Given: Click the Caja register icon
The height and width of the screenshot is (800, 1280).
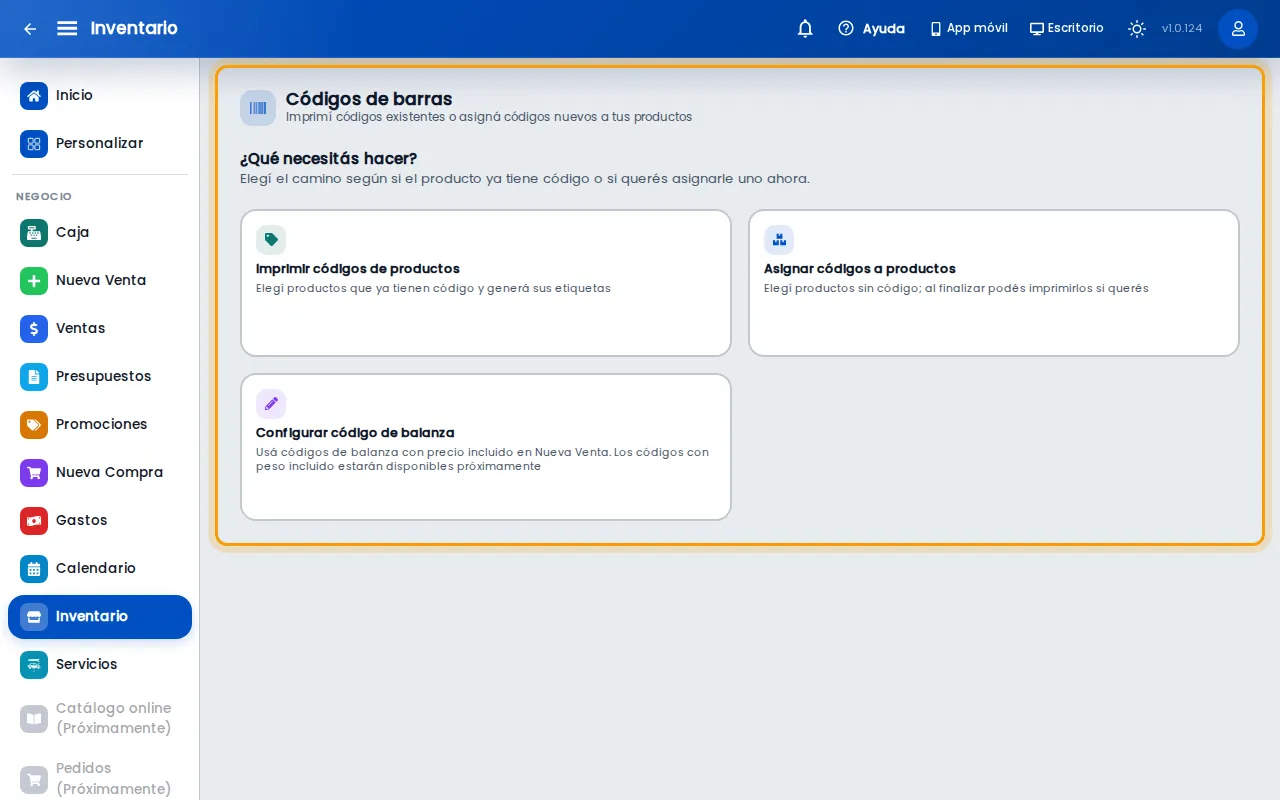Looking at the screenshot, I should coord(34,233).
